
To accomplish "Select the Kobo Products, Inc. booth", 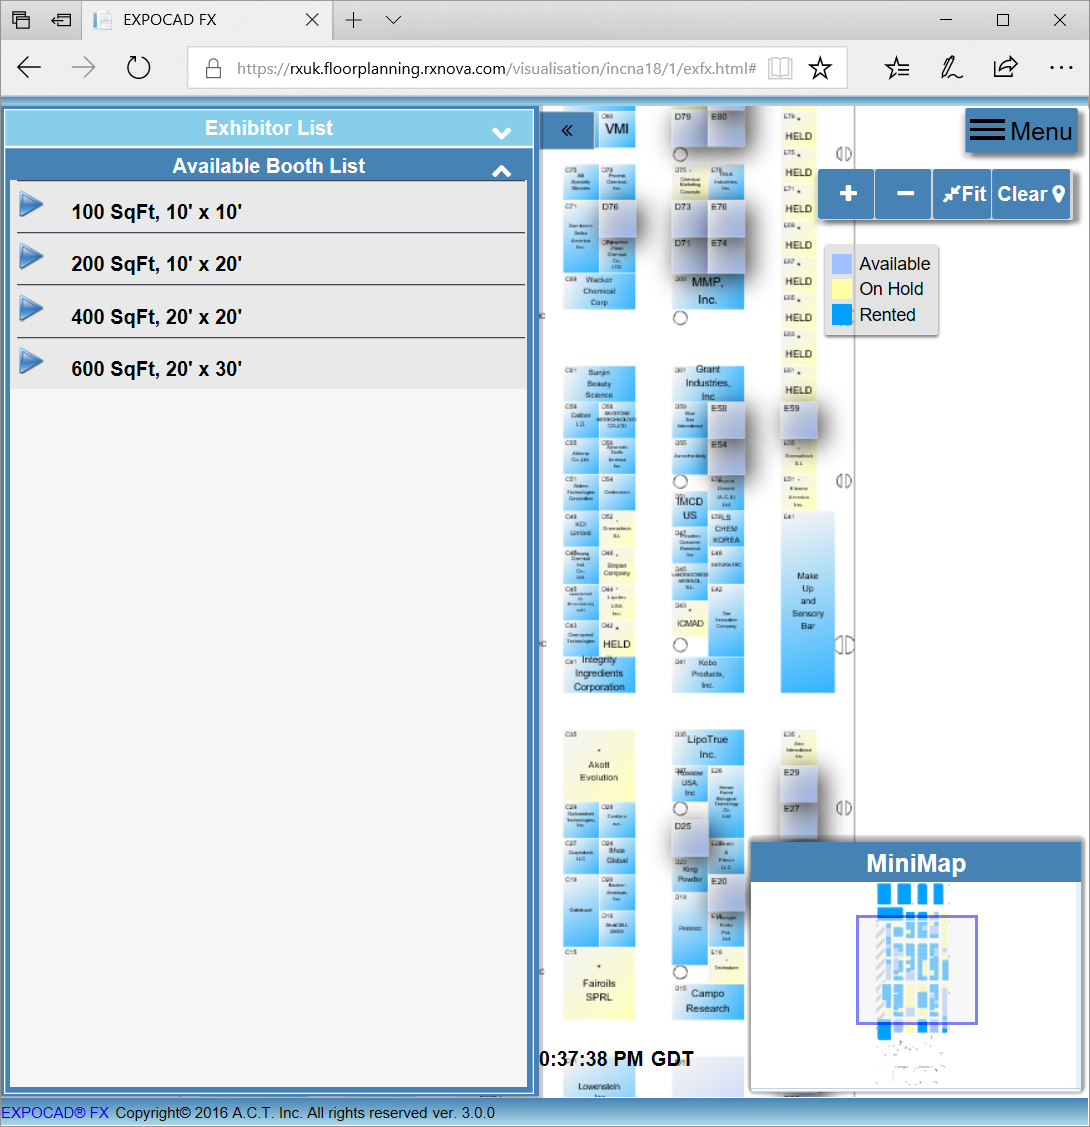I will tap(708, 674).
